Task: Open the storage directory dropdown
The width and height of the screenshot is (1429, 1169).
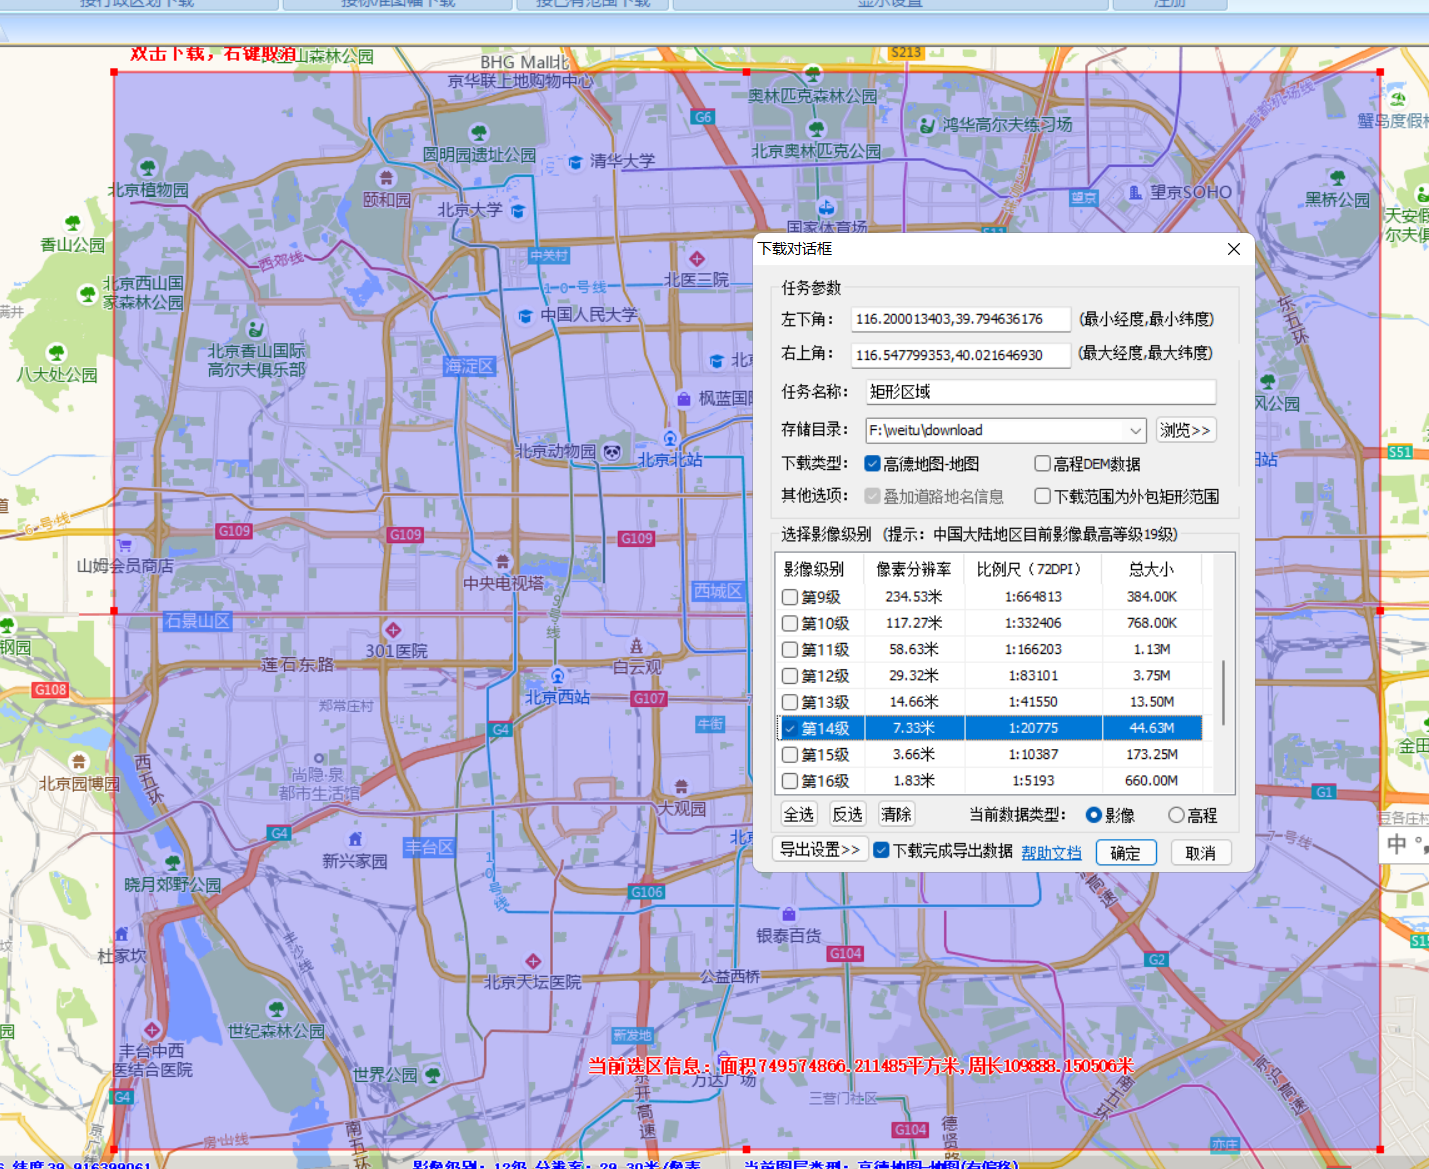Action: coord(1137,430)
